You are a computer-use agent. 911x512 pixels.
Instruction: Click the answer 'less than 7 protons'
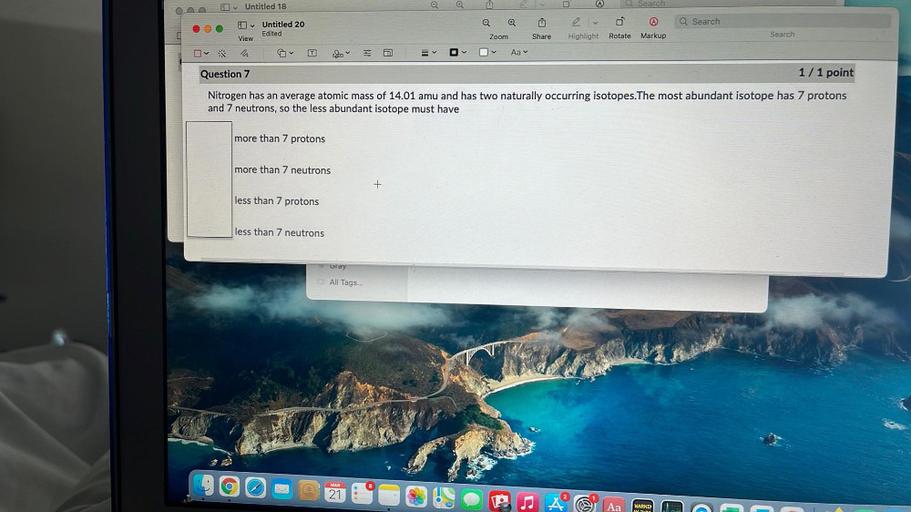tap(277, 201)
